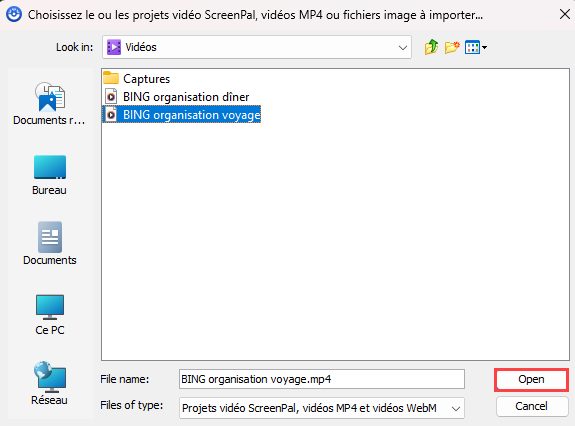Click the Vidéos folder icon in Look in
575x426 pixels.
coord(114,47)
